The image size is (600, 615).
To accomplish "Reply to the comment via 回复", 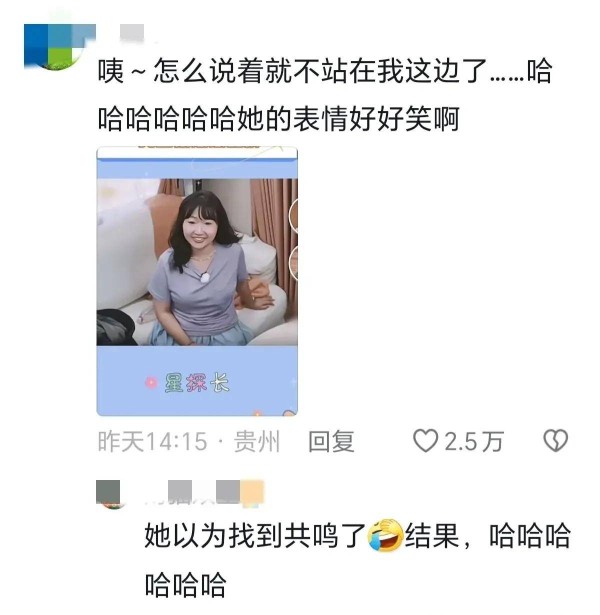I will pyautogui.click(x=331, y=442).
